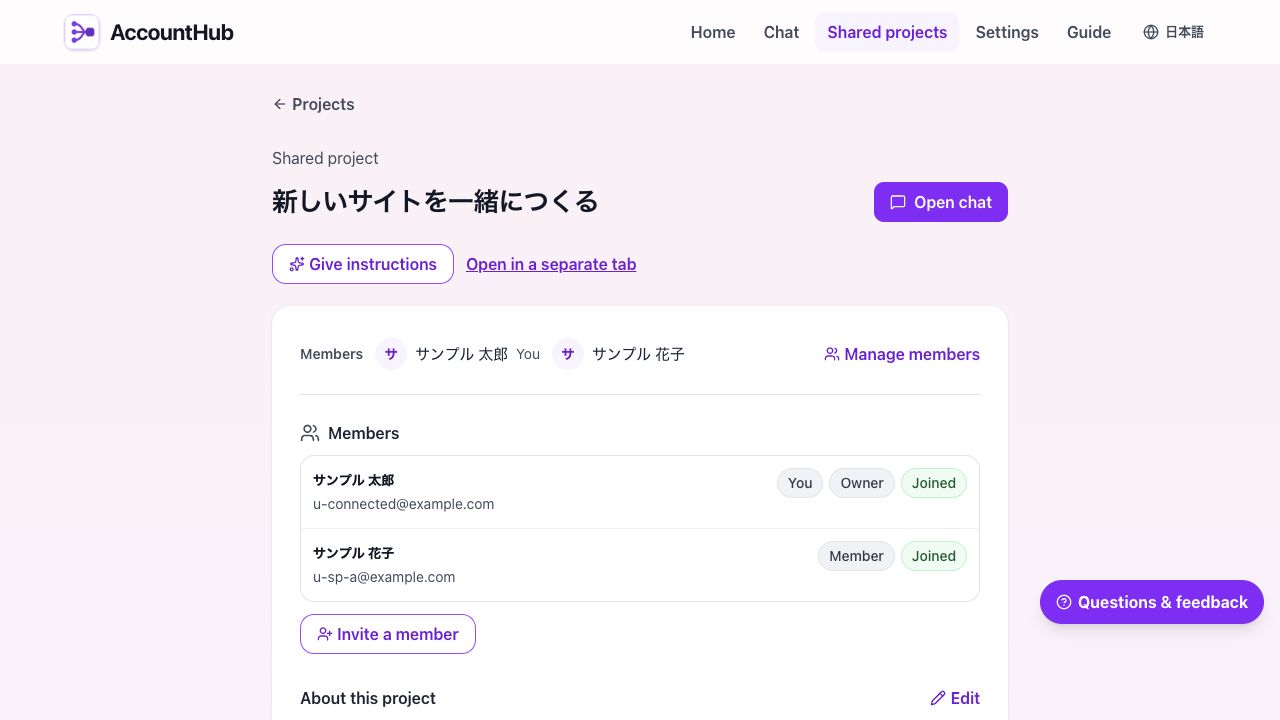
Task: Click the Joined badge in サンプル 太郎's row
Action: (x=934, y=483)
